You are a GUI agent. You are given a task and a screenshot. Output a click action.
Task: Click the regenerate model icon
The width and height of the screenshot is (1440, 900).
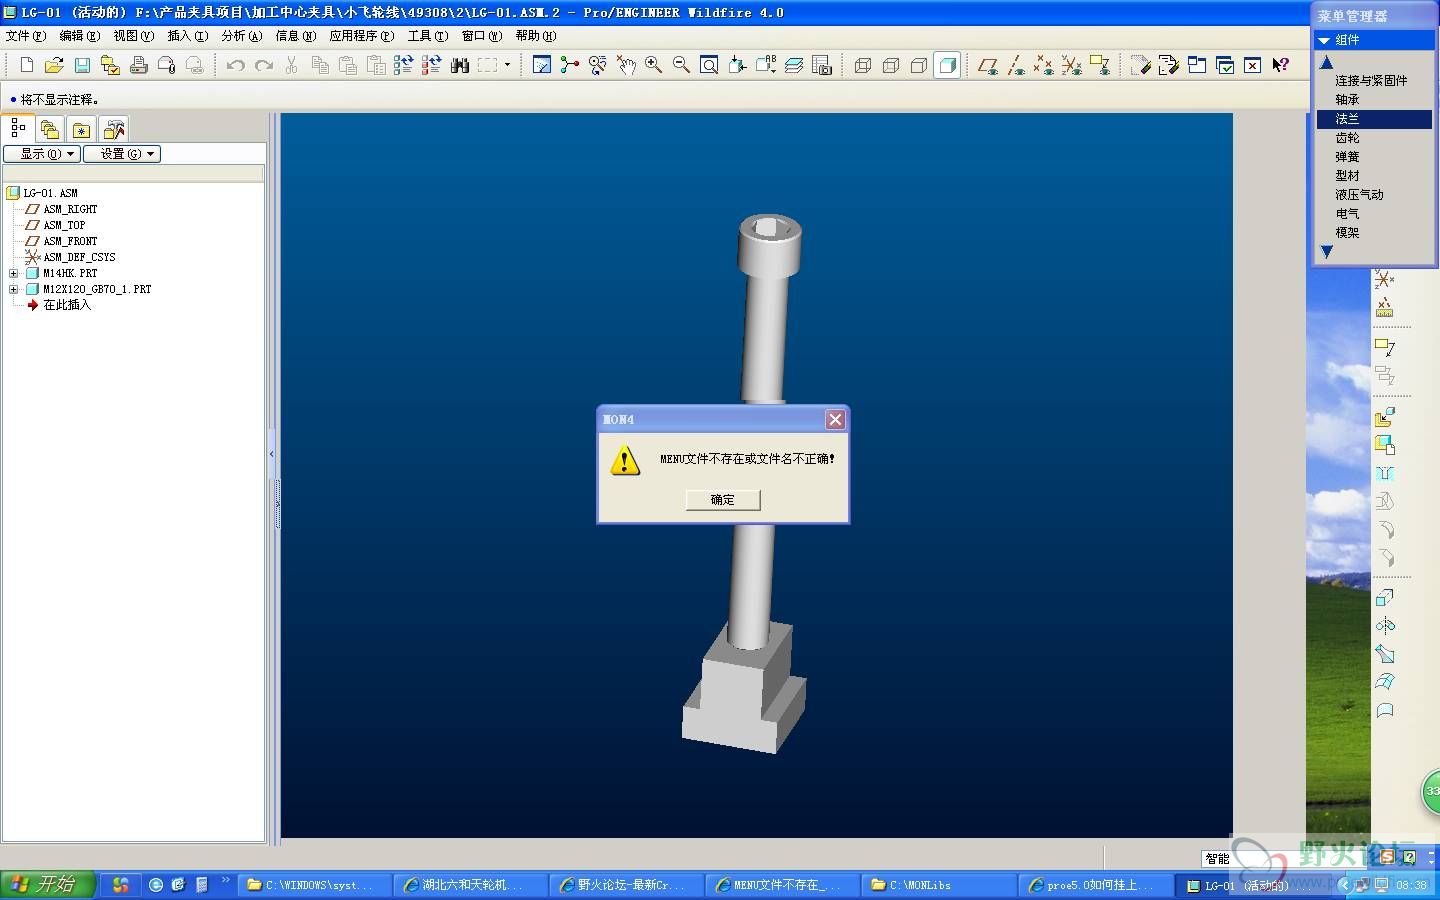click(403, 65)
